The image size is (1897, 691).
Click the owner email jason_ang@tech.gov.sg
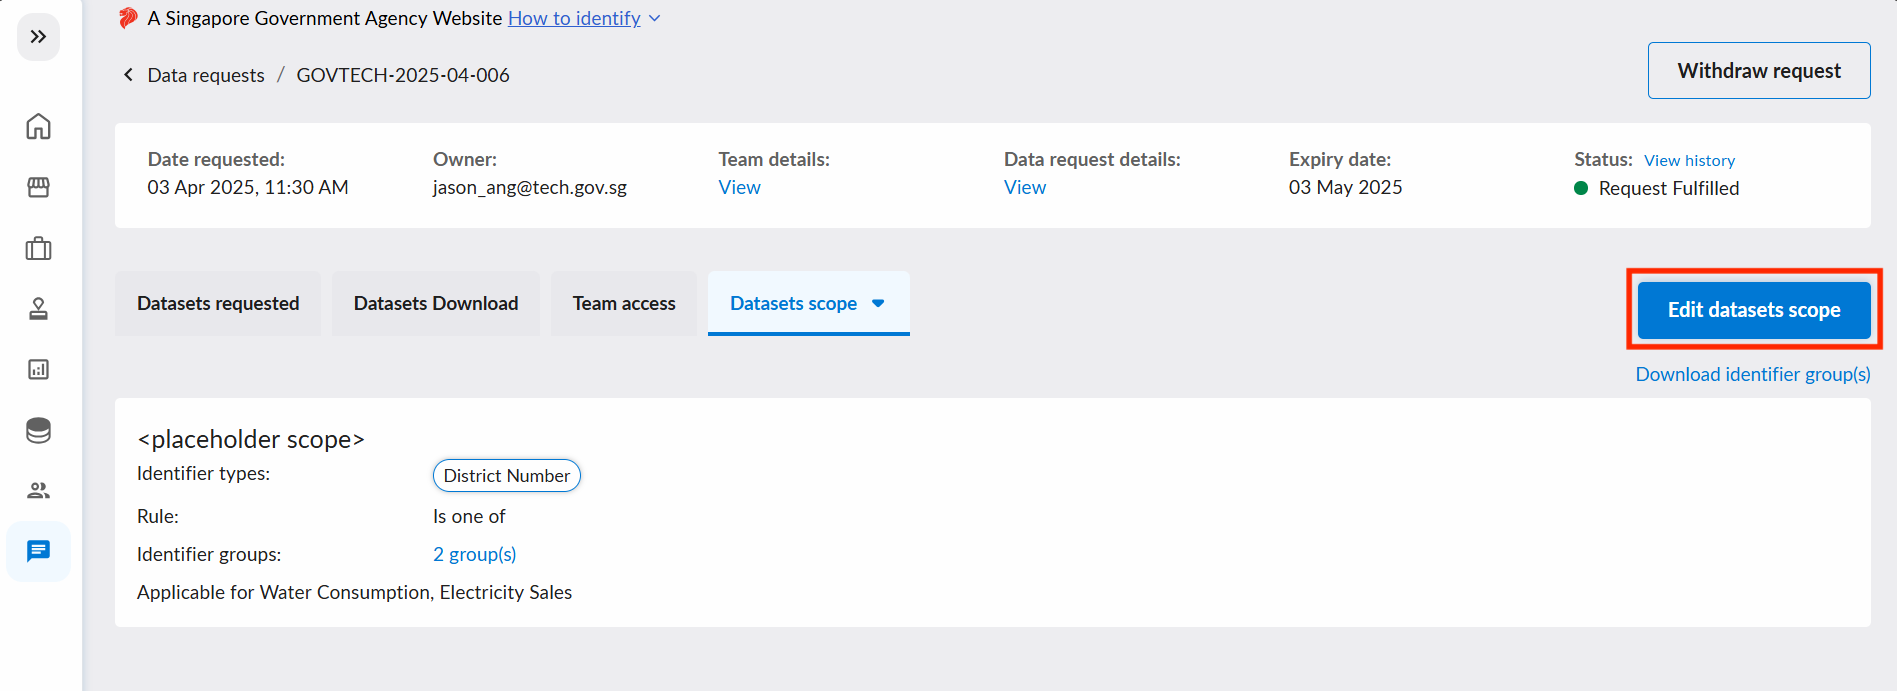tap(530, 187)
